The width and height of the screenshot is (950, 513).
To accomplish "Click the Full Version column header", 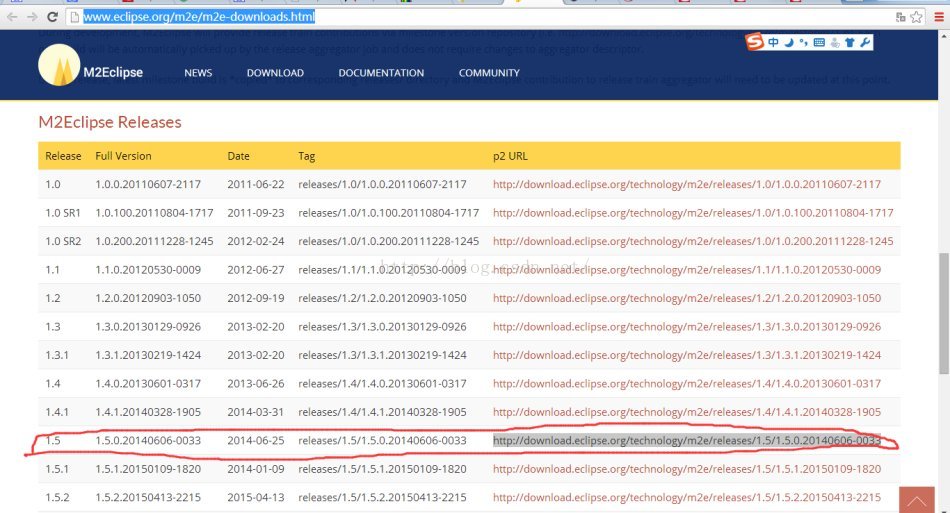I will tap(123, 156).
